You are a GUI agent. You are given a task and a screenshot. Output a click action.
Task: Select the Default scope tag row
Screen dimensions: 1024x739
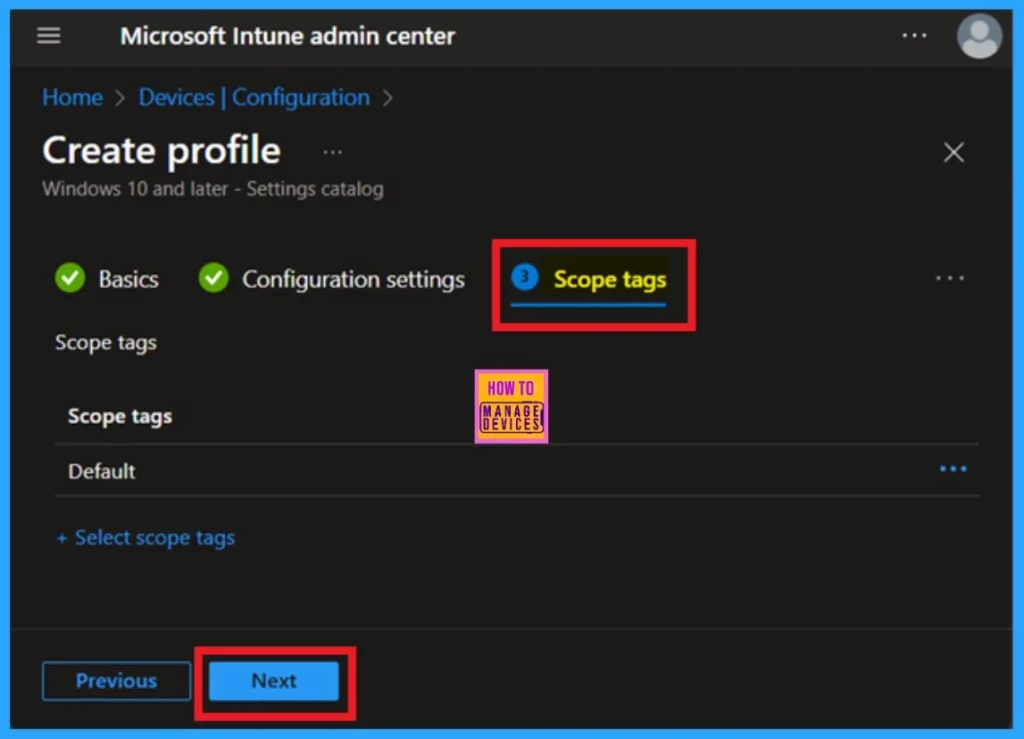pyautogui.click(x=517, y=471)
